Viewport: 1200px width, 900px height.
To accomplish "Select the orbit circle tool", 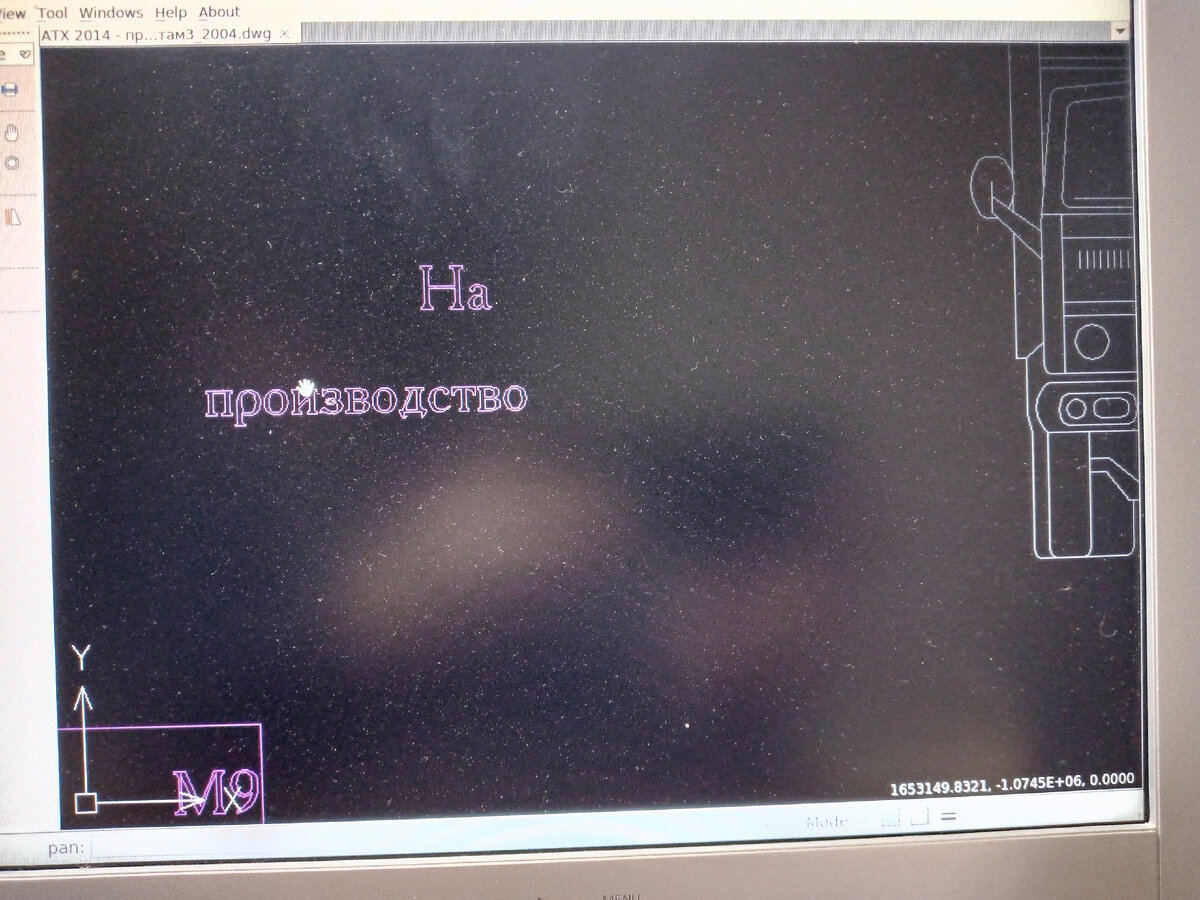I will pos(12,163).
